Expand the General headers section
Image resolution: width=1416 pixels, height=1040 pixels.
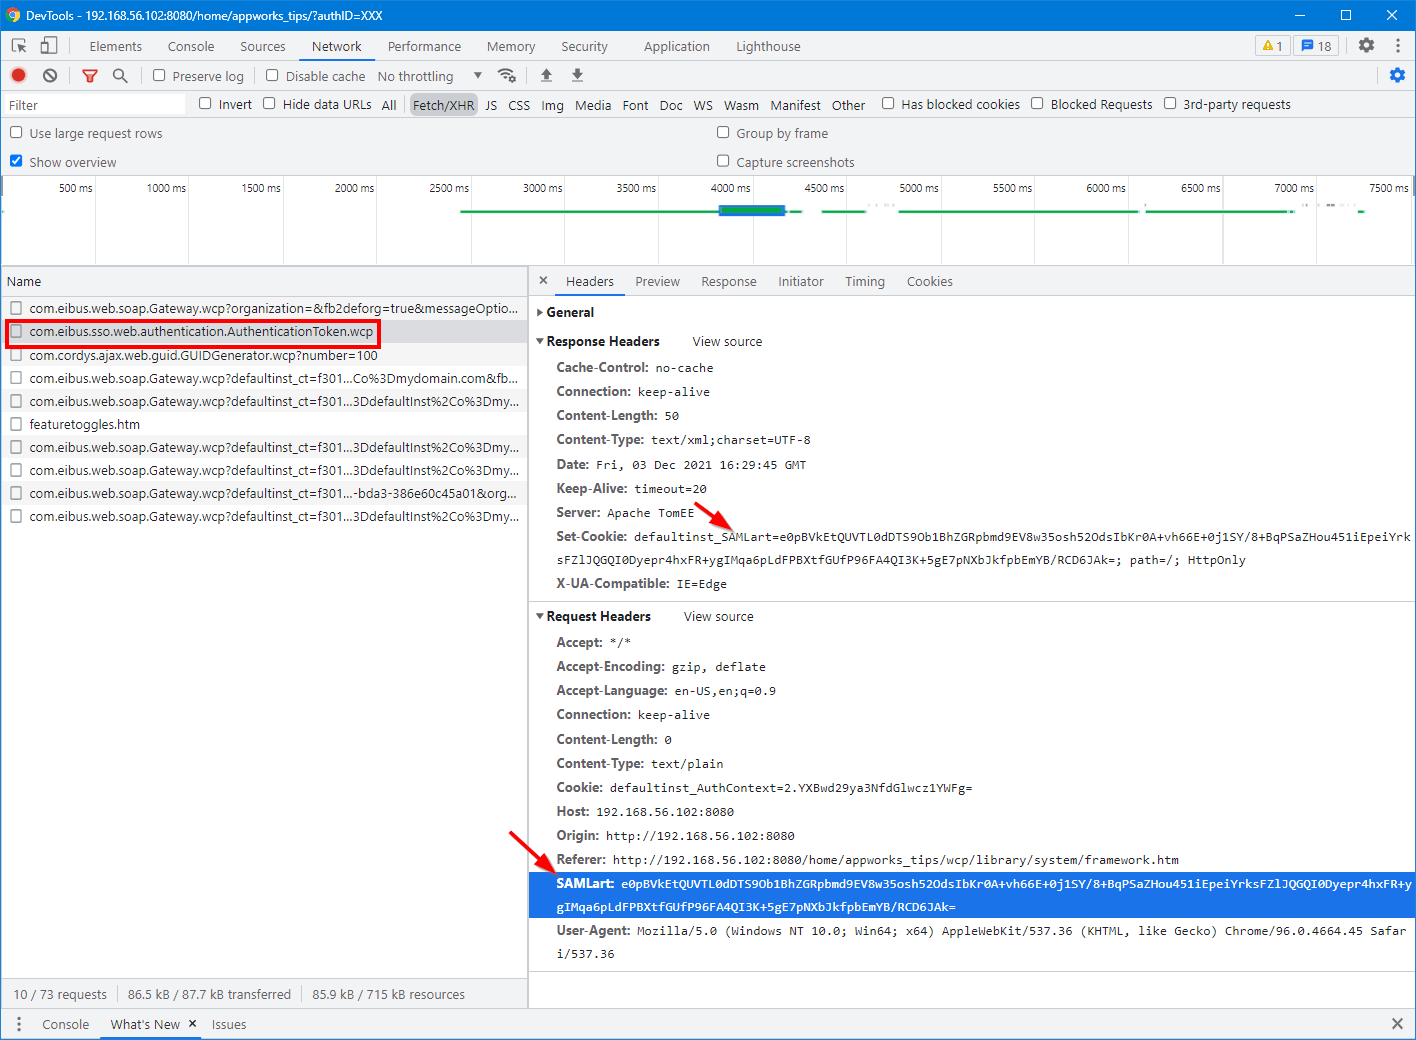(569, 313)
